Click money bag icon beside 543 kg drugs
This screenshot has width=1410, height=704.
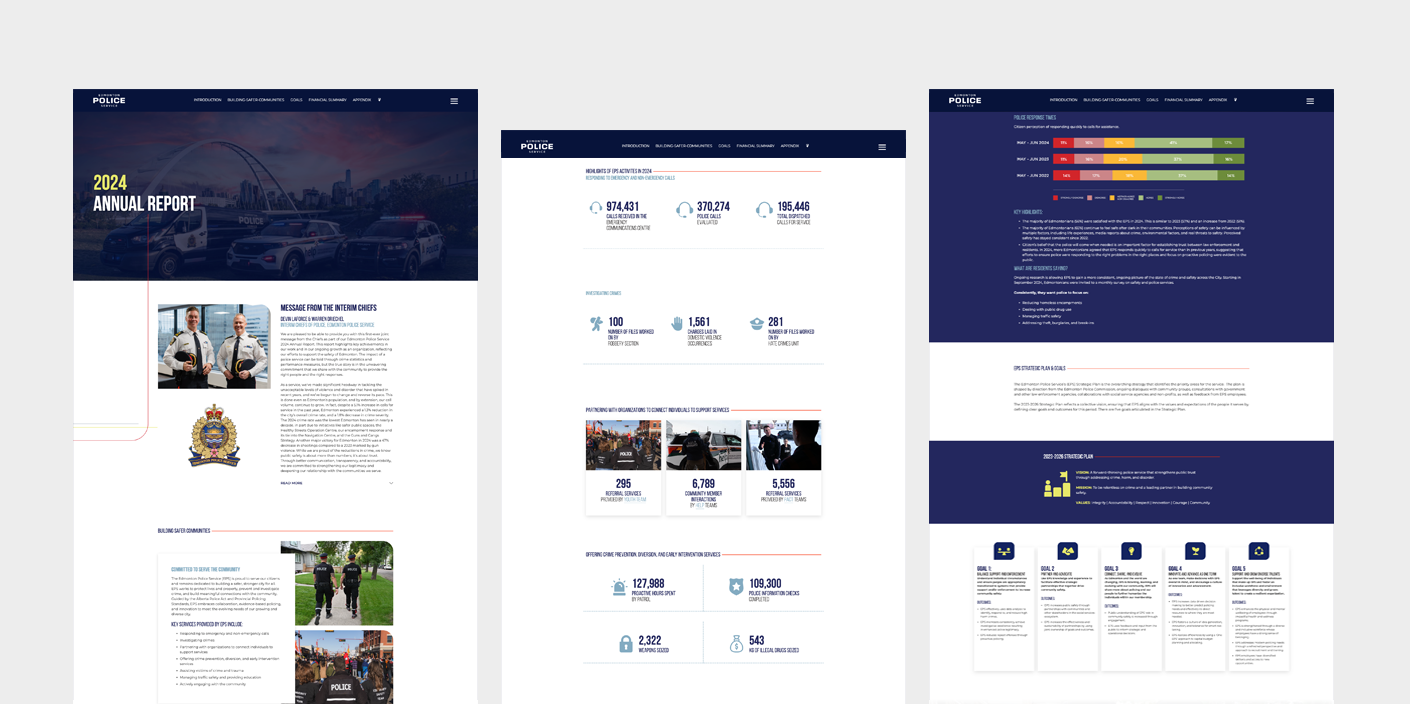[x=736, y=643]
